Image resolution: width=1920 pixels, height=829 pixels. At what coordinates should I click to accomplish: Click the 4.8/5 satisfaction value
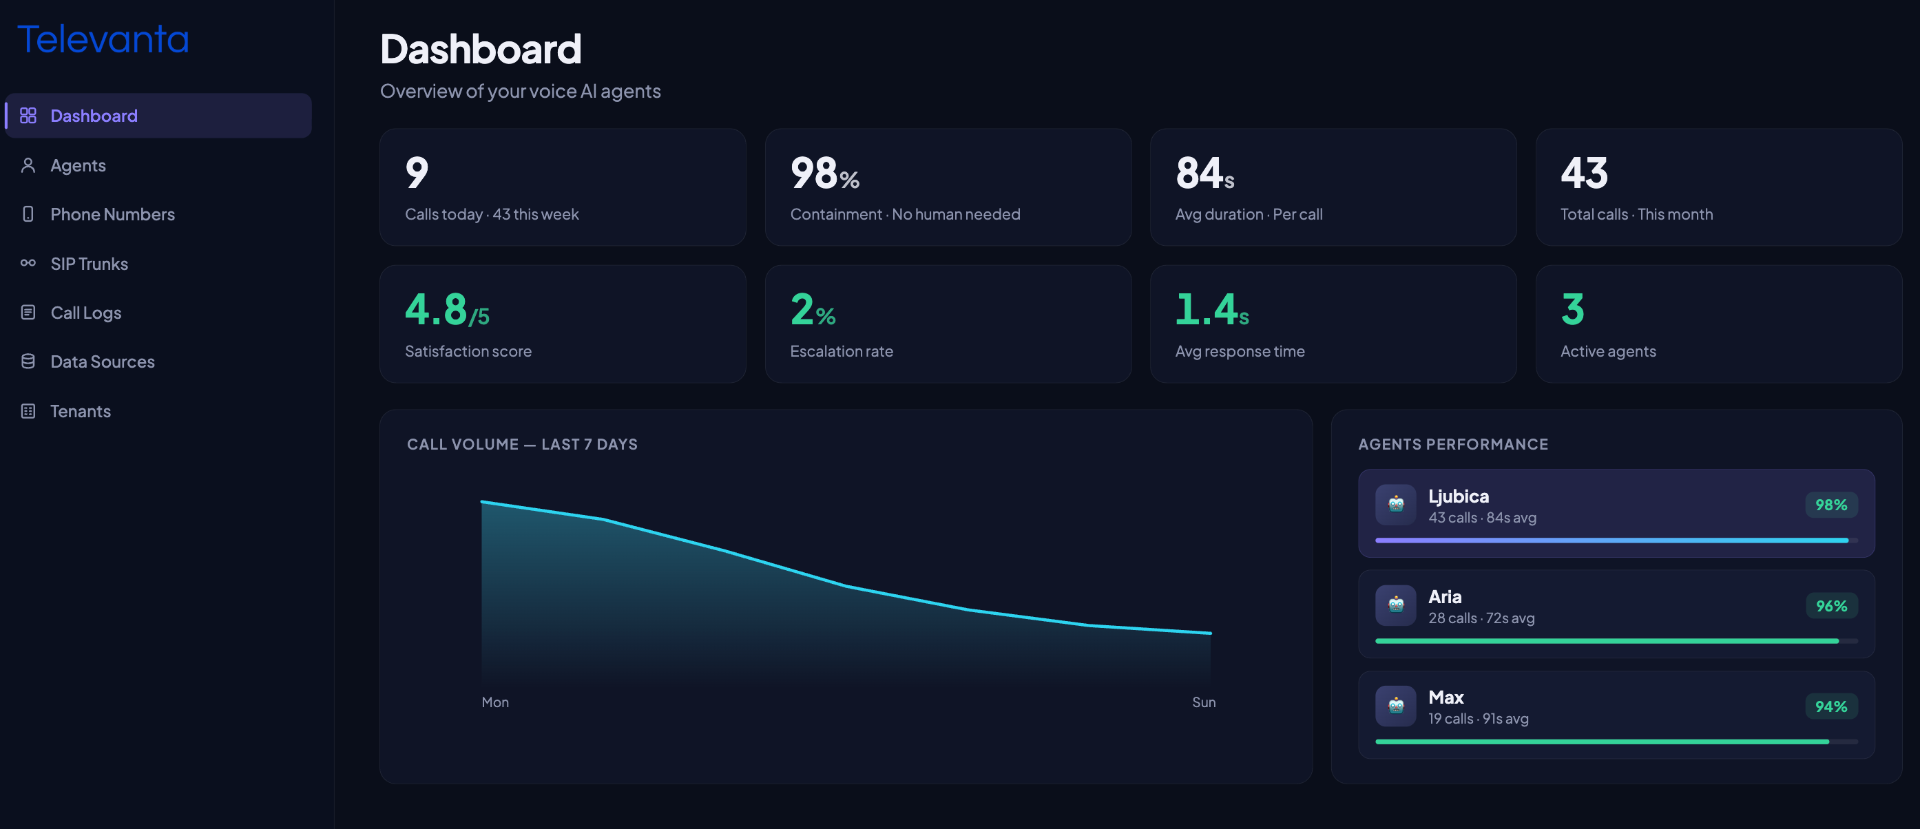pos(447,310)
